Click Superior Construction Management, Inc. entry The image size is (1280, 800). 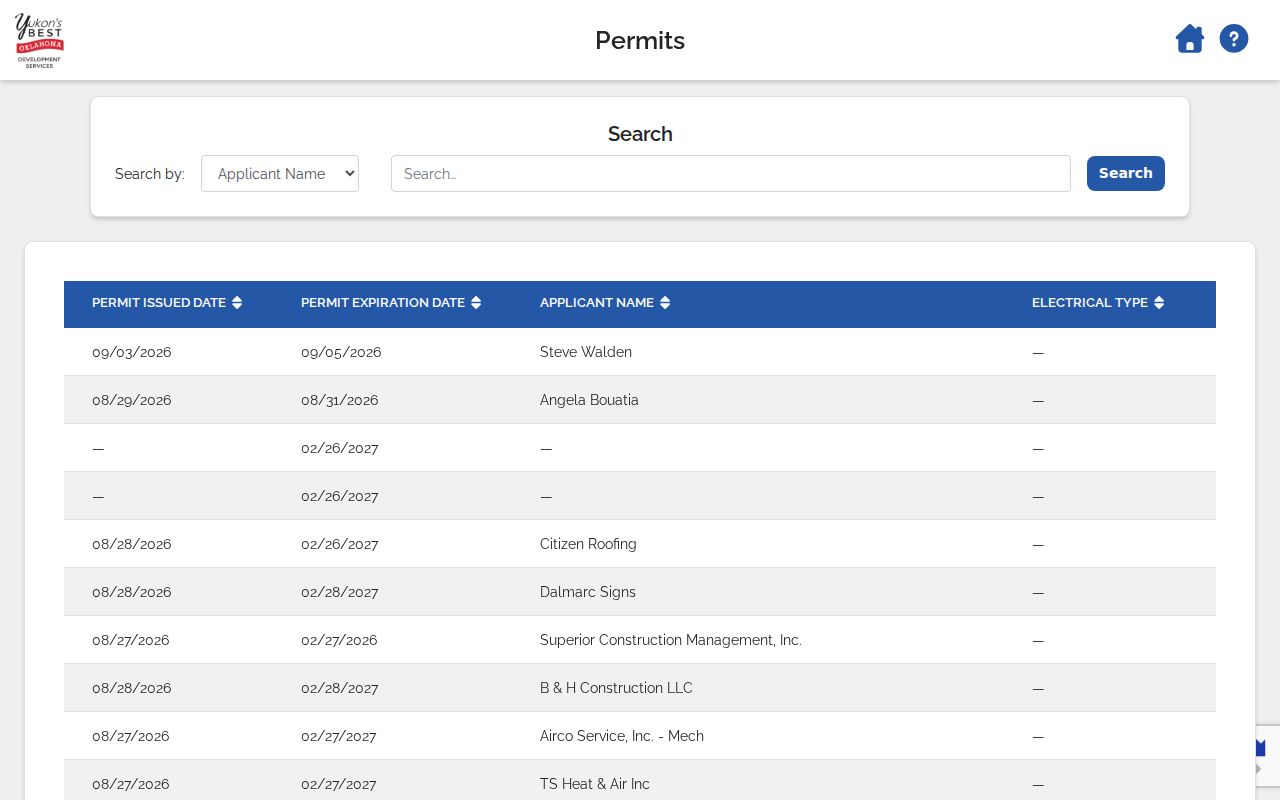click(671, 640)
